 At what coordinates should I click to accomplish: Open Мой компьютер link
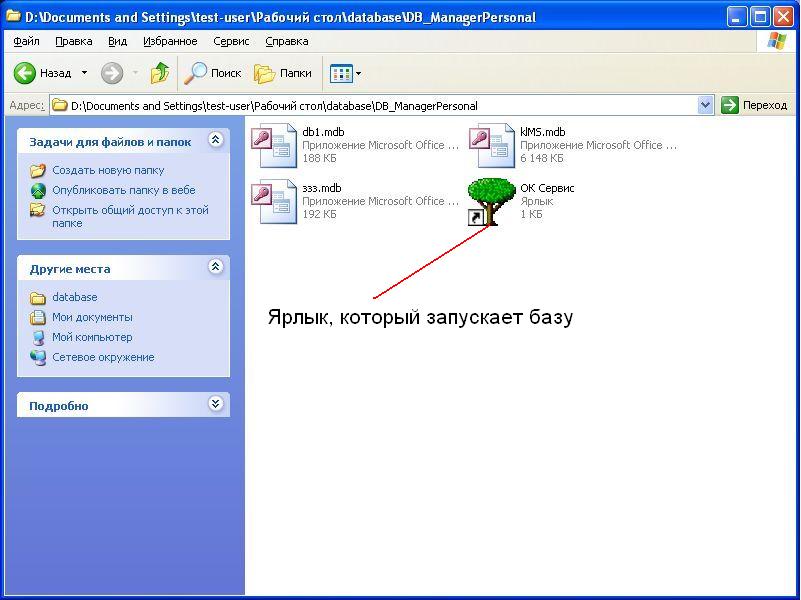[92, 337]
